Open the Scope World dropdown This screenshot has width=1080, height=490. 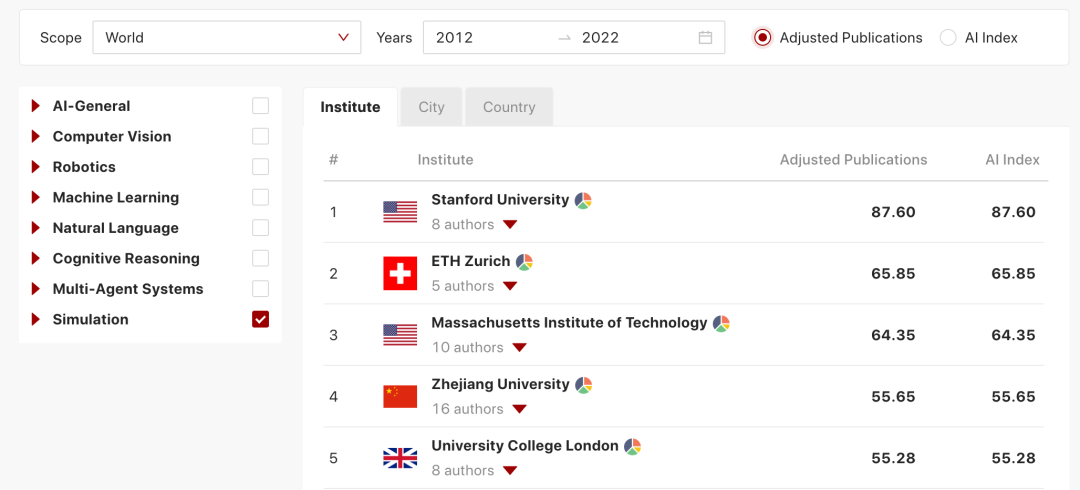(x=226, y=38)
